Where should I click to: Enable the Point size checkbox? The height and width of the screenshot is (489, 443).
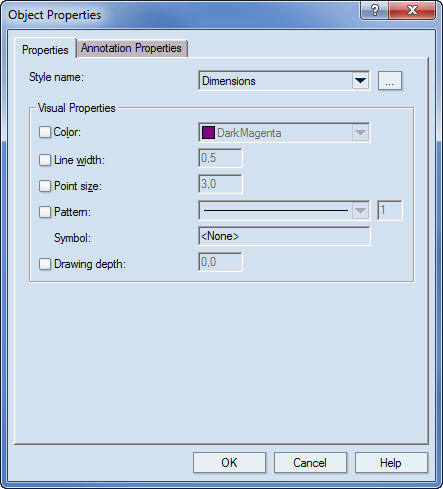(45, 186)
